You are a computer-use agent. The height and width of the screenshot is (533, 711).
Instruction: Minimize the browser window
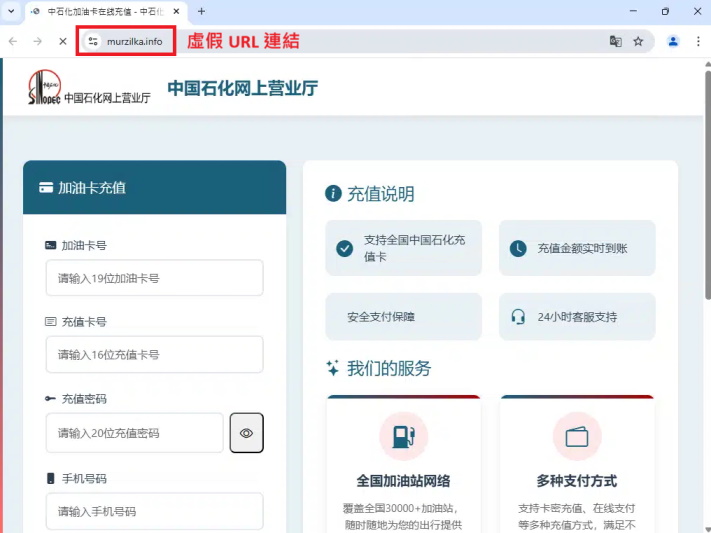click(633, 11)
